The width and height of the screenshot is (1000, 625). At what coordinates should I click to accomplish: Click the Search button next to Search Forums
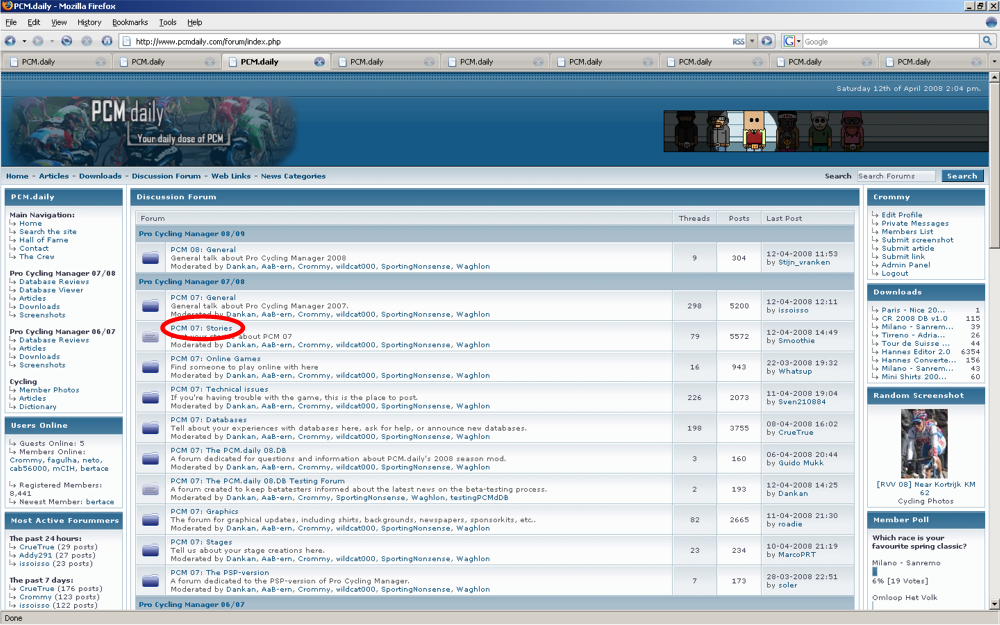tap(961, 176)
